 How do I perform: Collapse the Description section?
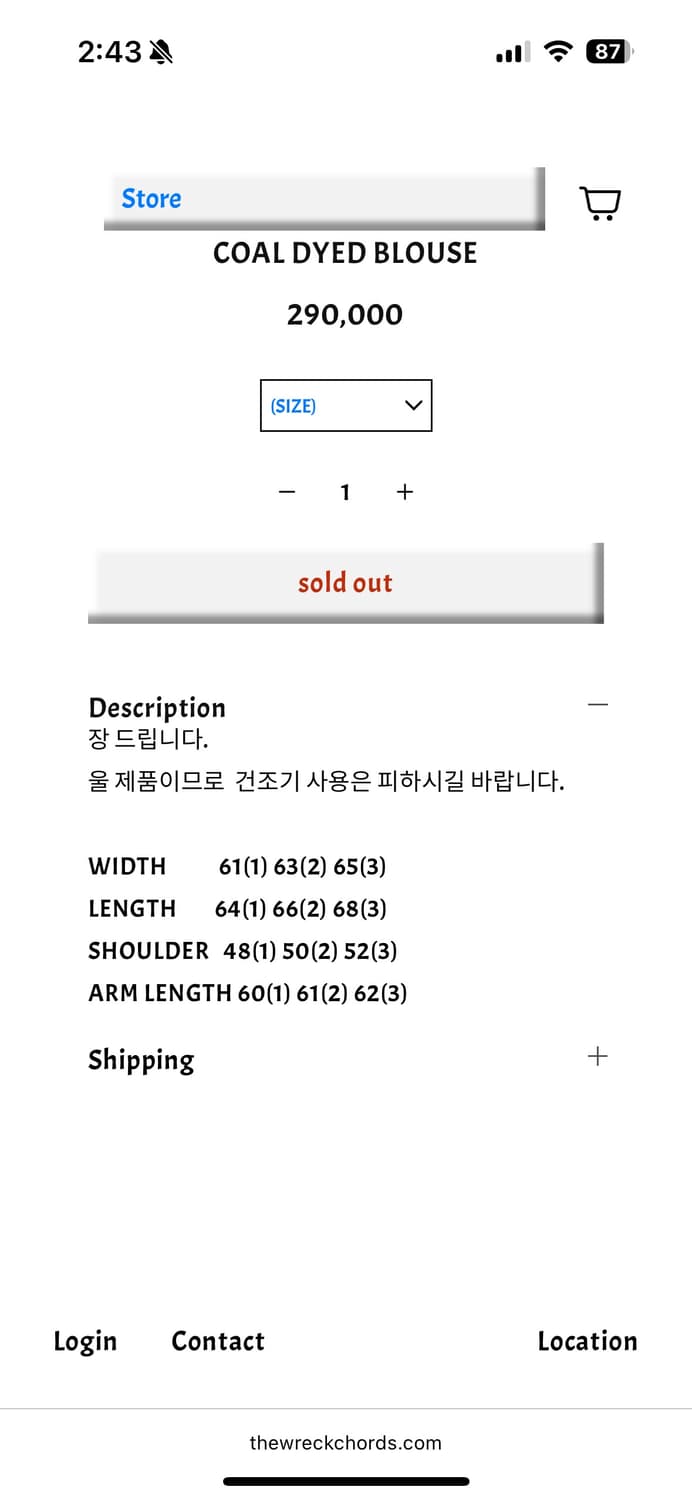(x=597, y=704)
